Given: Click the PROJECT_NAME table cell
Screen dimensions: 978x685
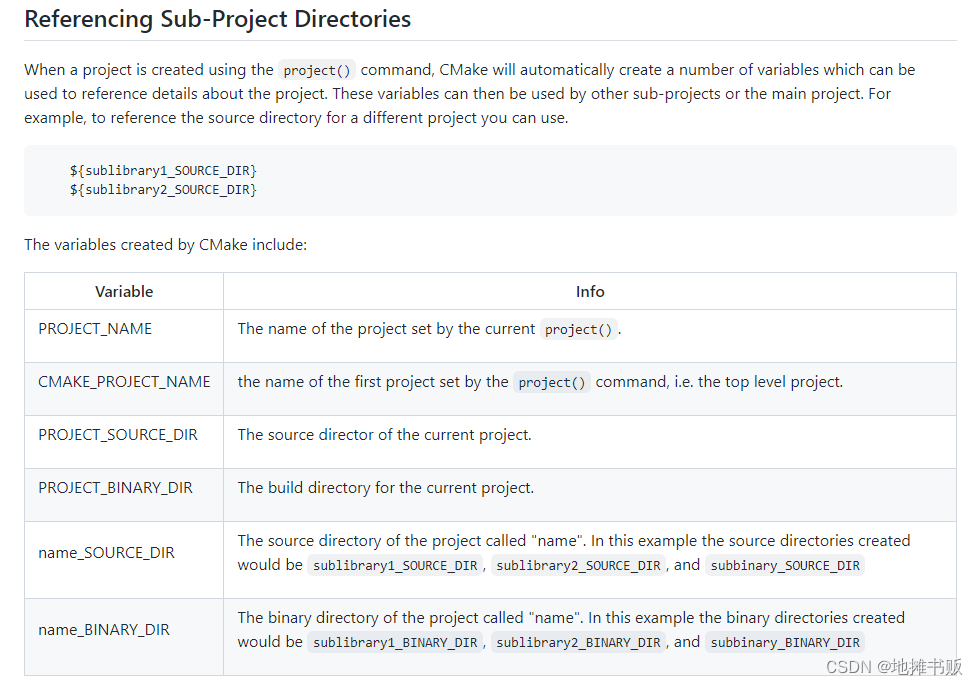Looking at the screenshot, I should click(95, 329).
